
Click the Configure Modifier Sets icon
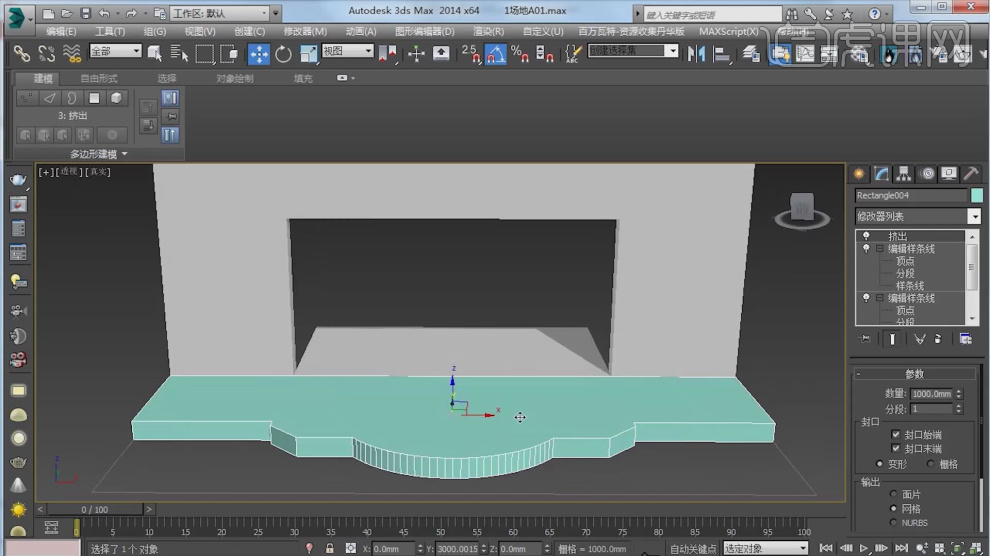coord(965,340)
